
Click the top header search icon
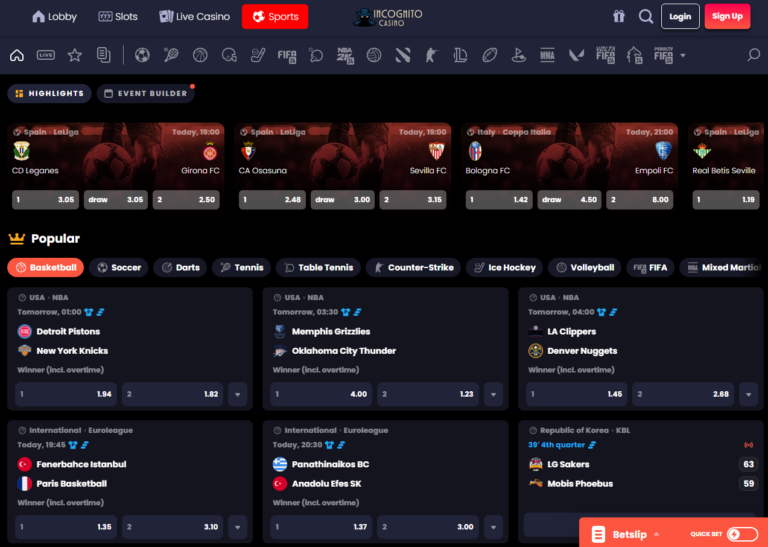coord(646,16)
